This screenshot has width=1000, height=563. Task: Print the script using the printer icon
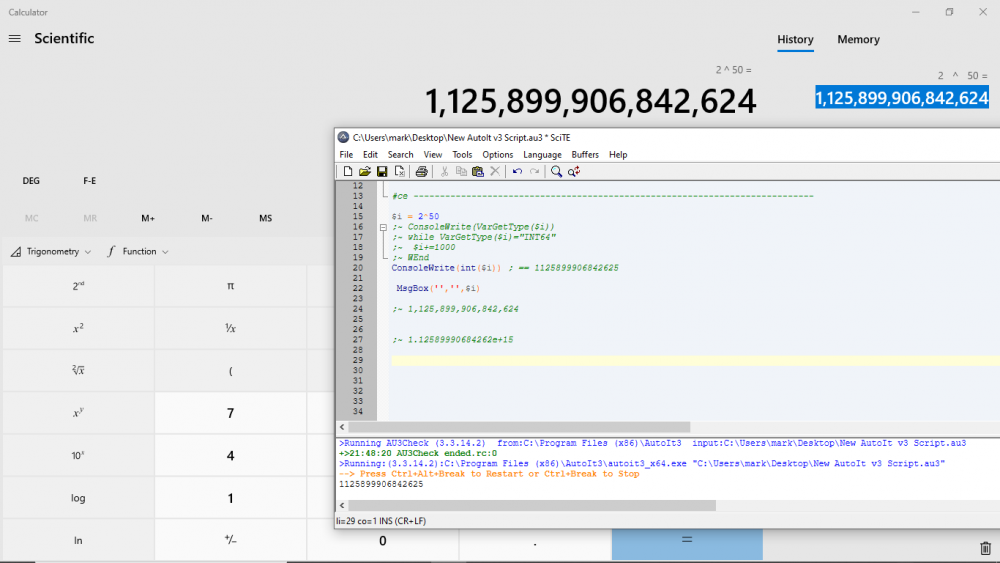(x=422, y=172)
